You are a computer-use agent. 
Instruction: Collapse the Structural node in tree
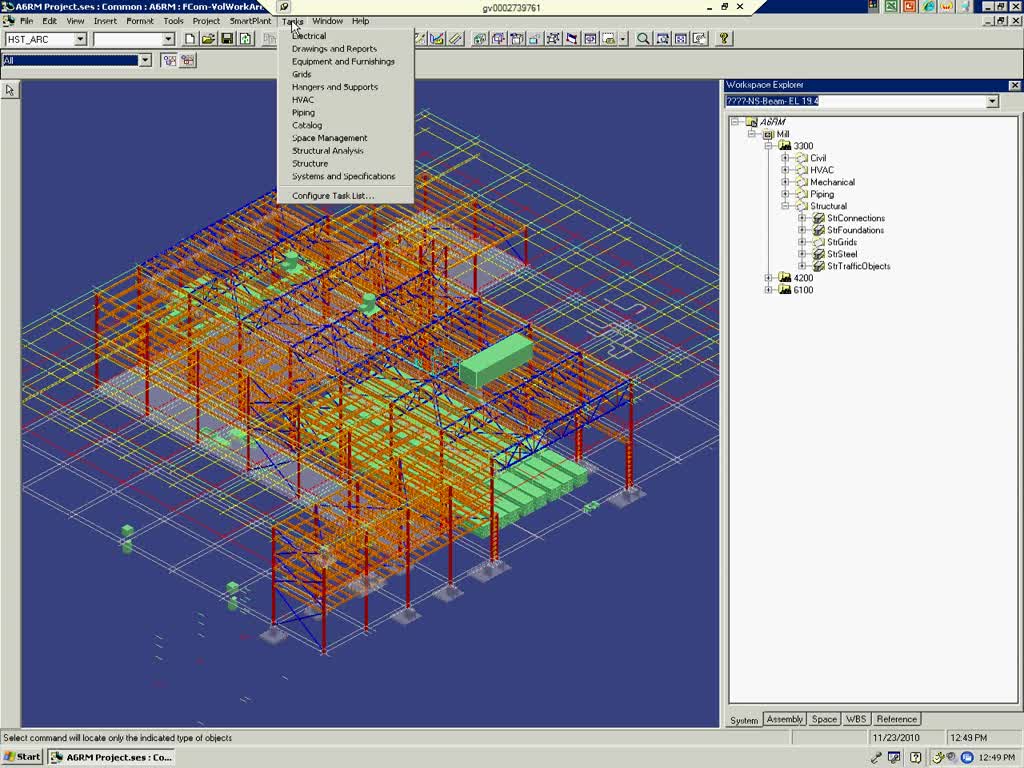tap(785, 206)
